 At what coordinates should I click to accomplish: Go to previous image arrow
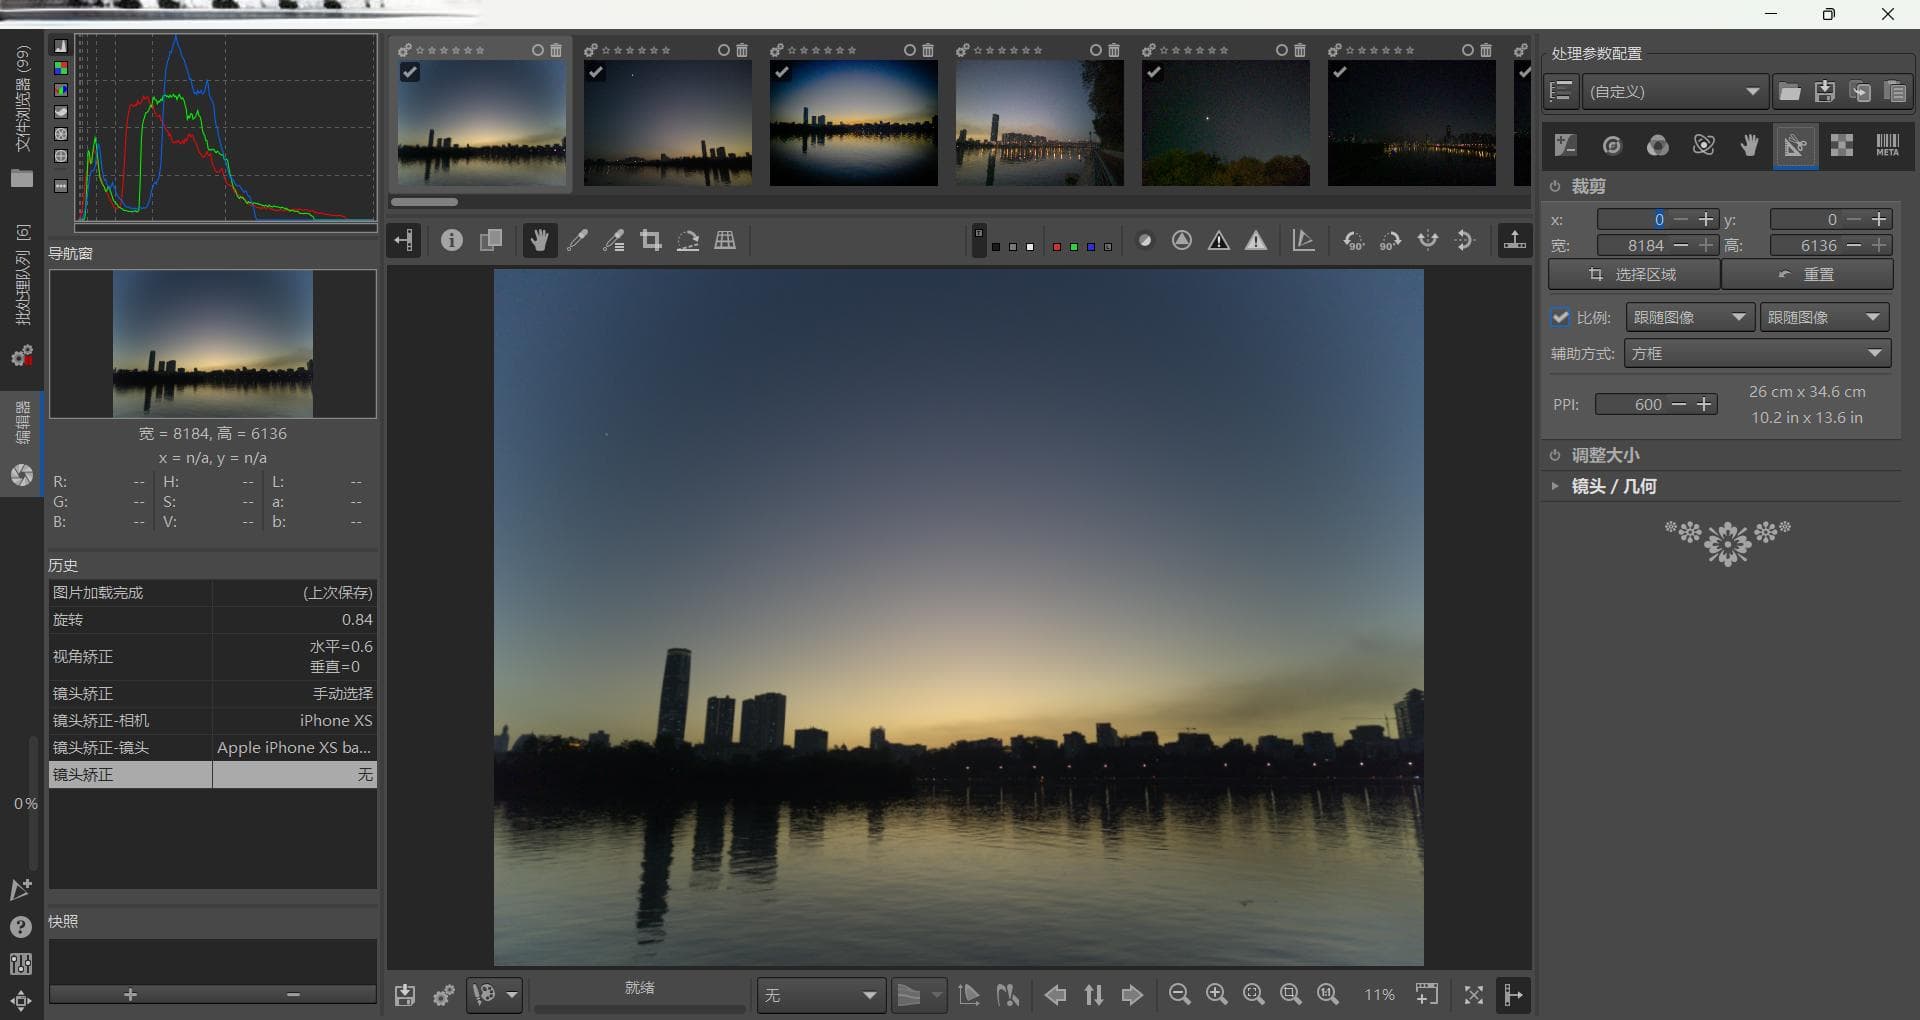click(x=1055, y=995)
